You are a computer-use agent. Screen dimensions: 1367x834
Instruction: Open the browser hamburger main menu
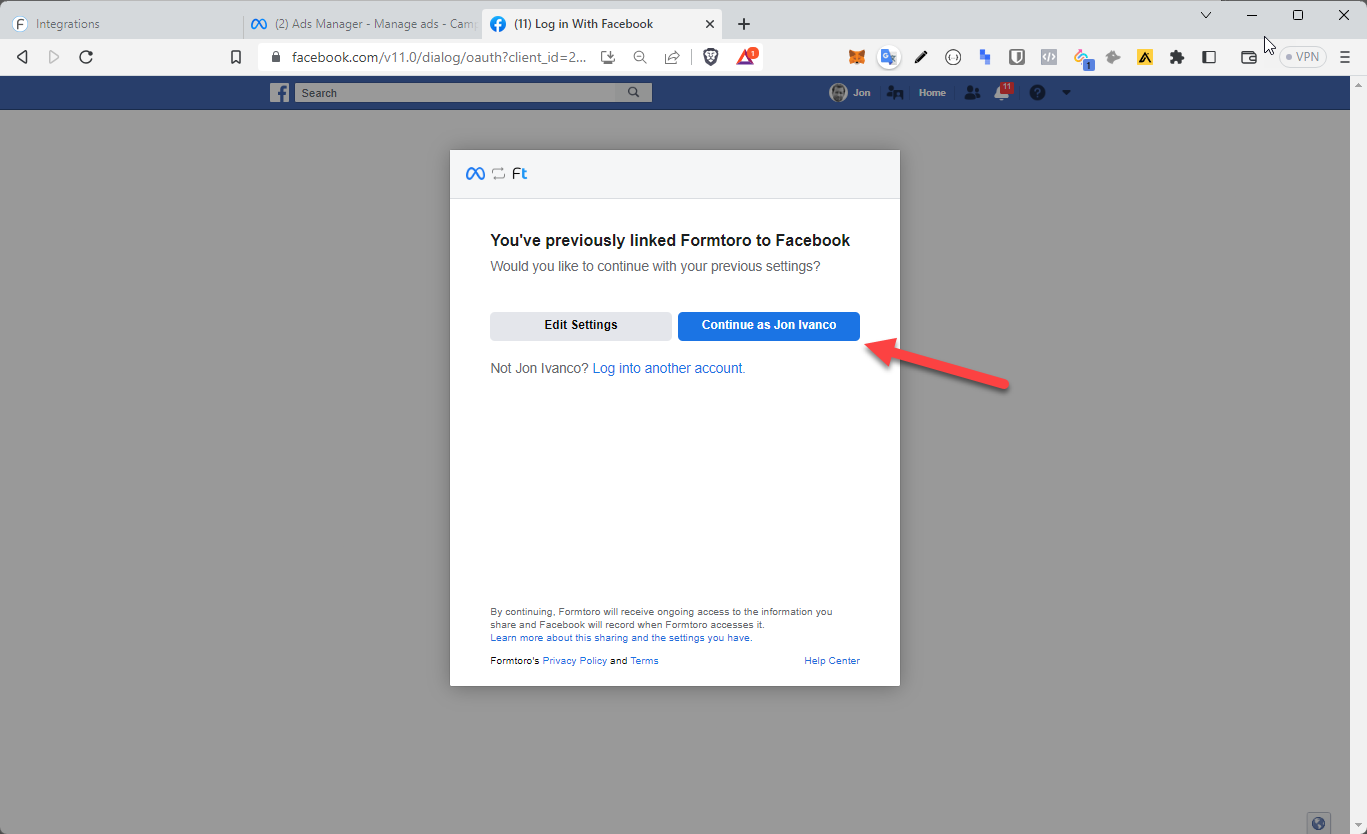pos(1345,57)
